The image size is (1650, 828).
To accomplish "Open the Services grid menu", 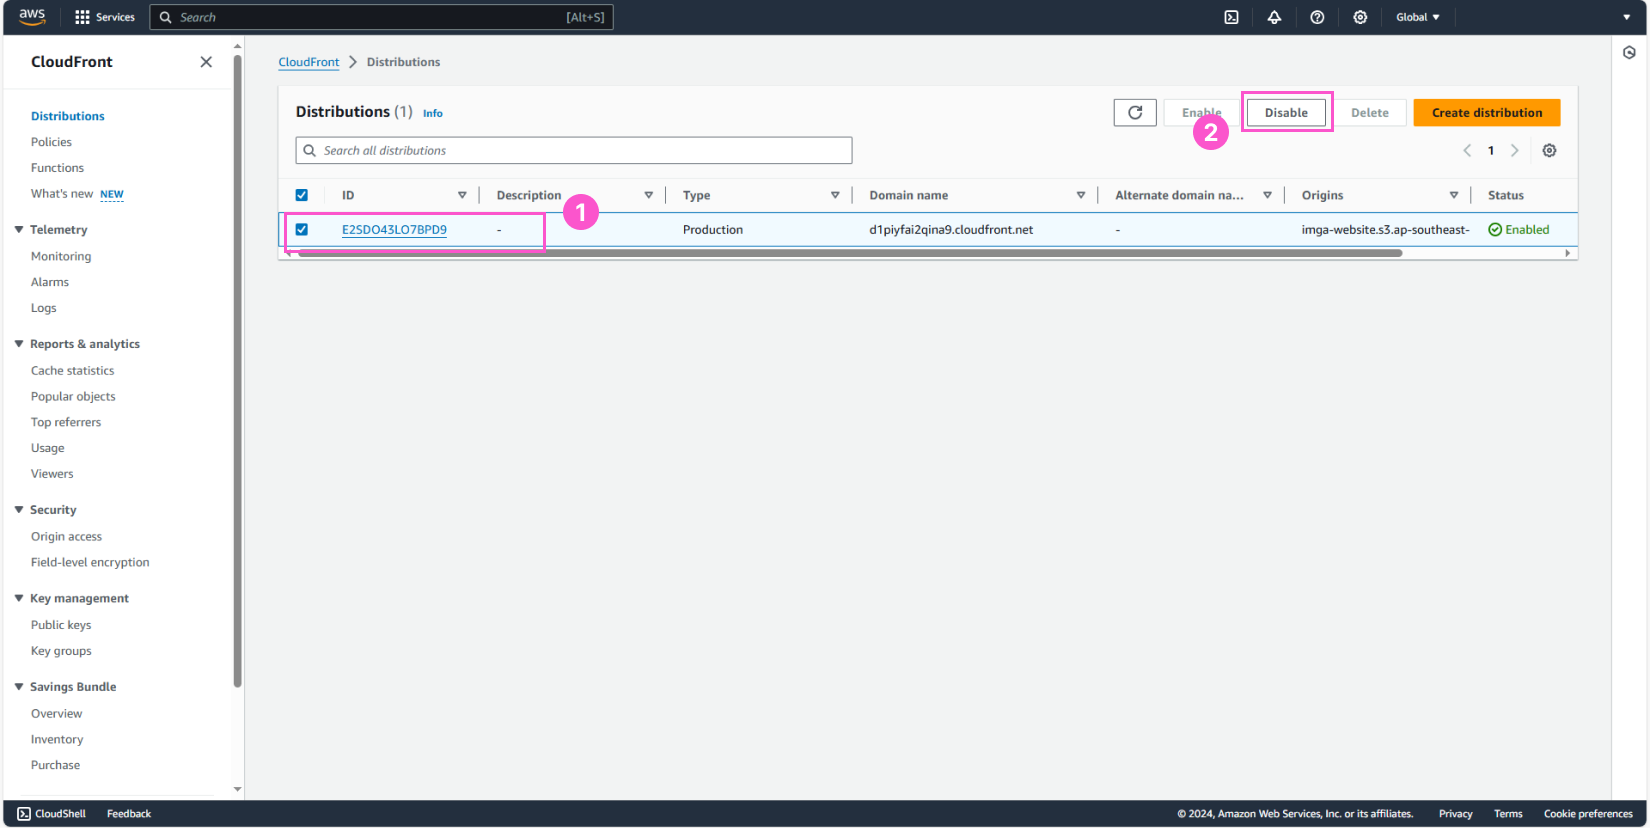I will pyautogui.click(x=105, y=17).
